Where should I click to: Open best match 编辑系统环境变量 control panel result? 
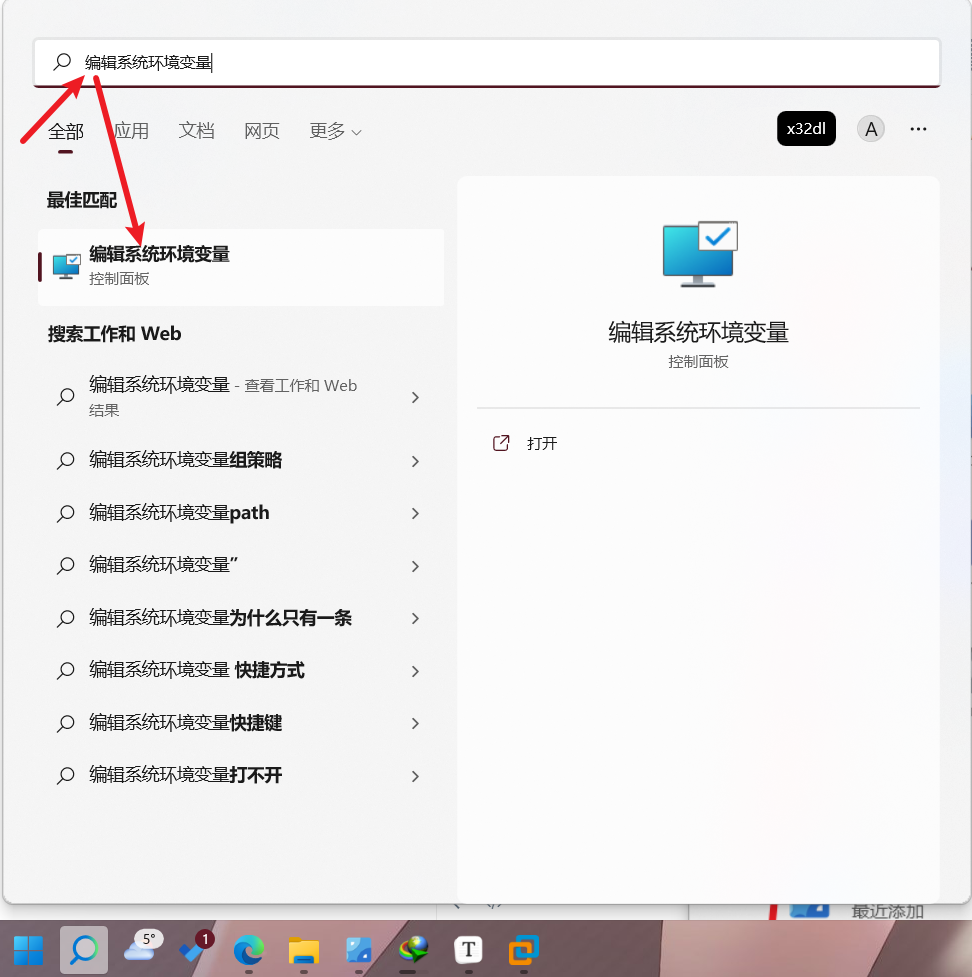pyautogui.click(x=241, y=267)
